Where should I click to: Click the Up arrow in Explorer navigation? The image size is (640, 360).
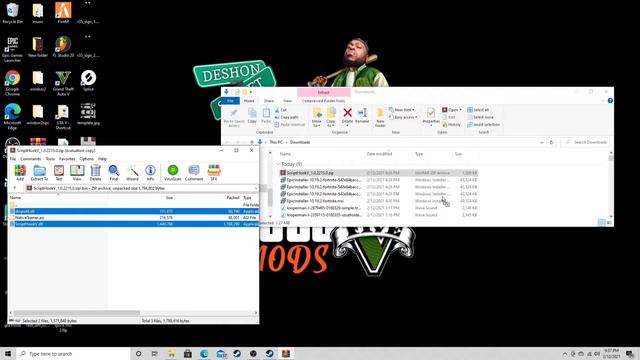tap(252, 142)
